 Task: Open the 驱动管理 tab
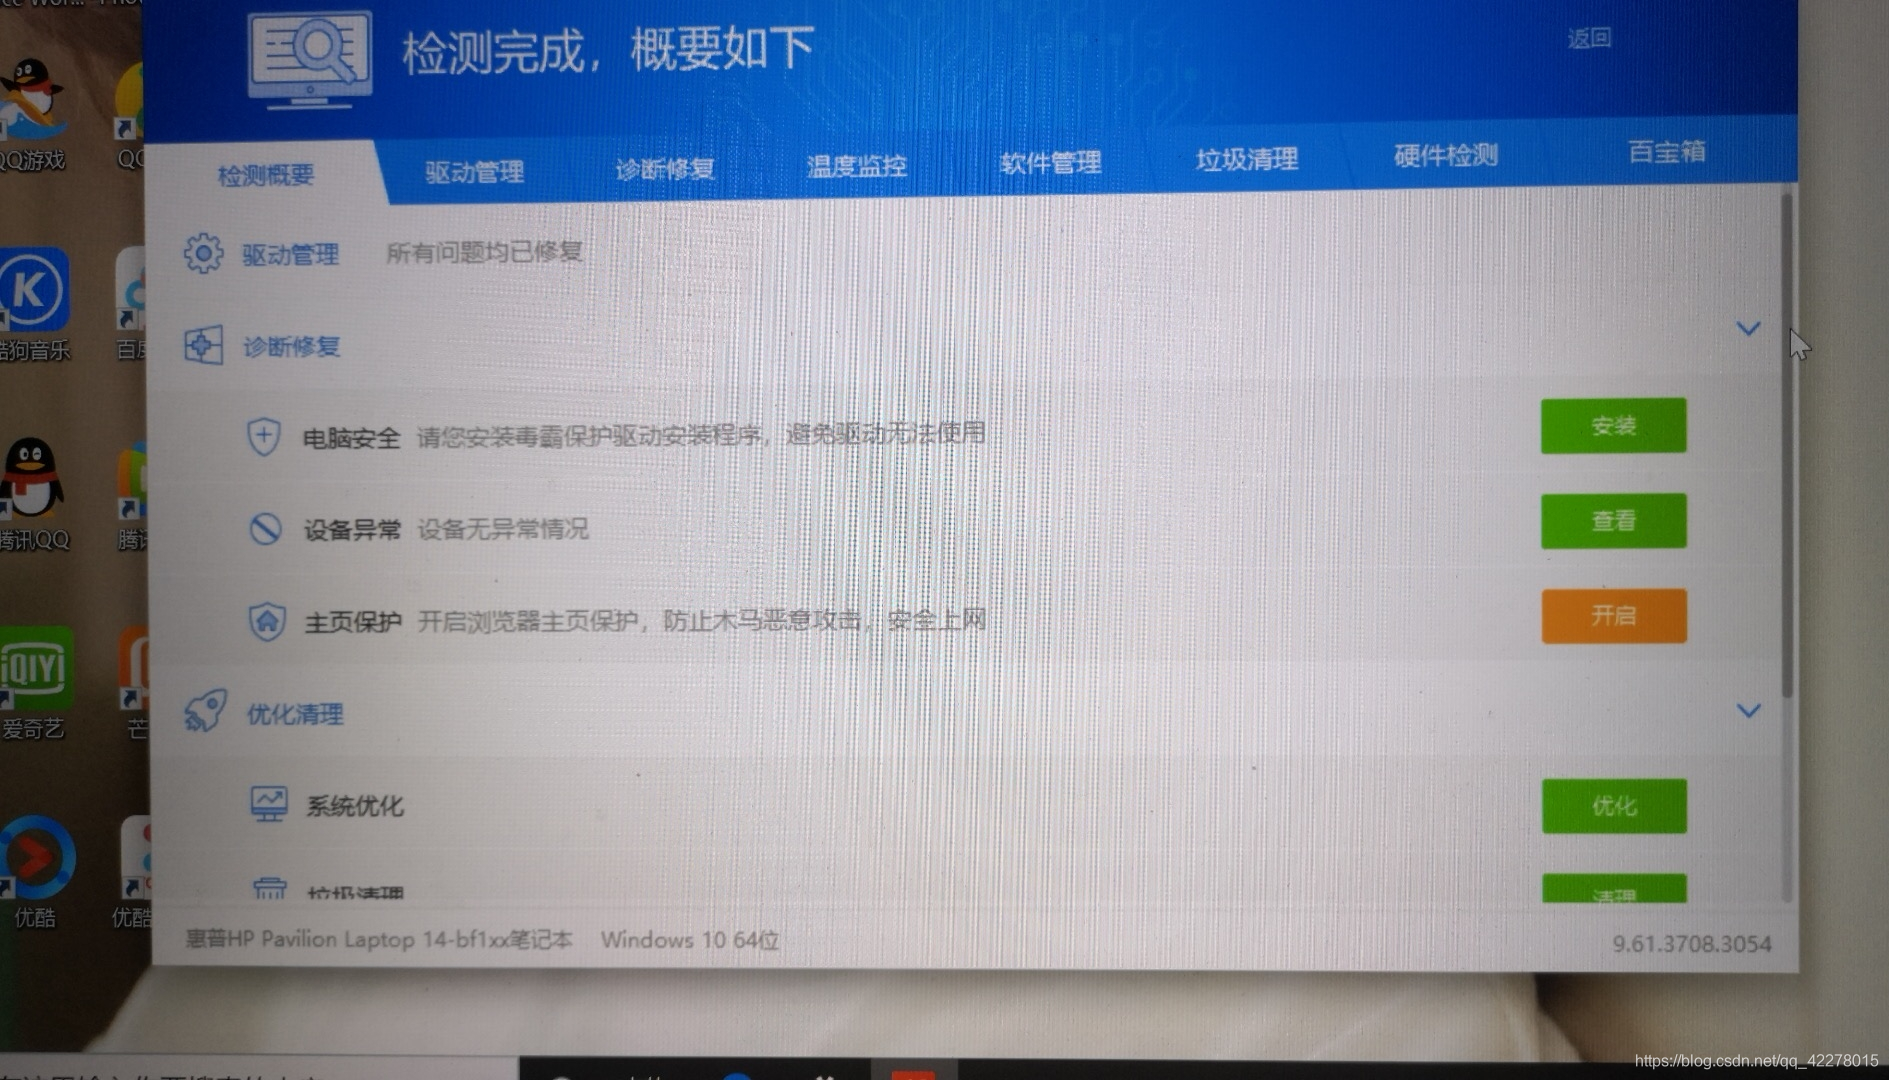pos(474,172)
